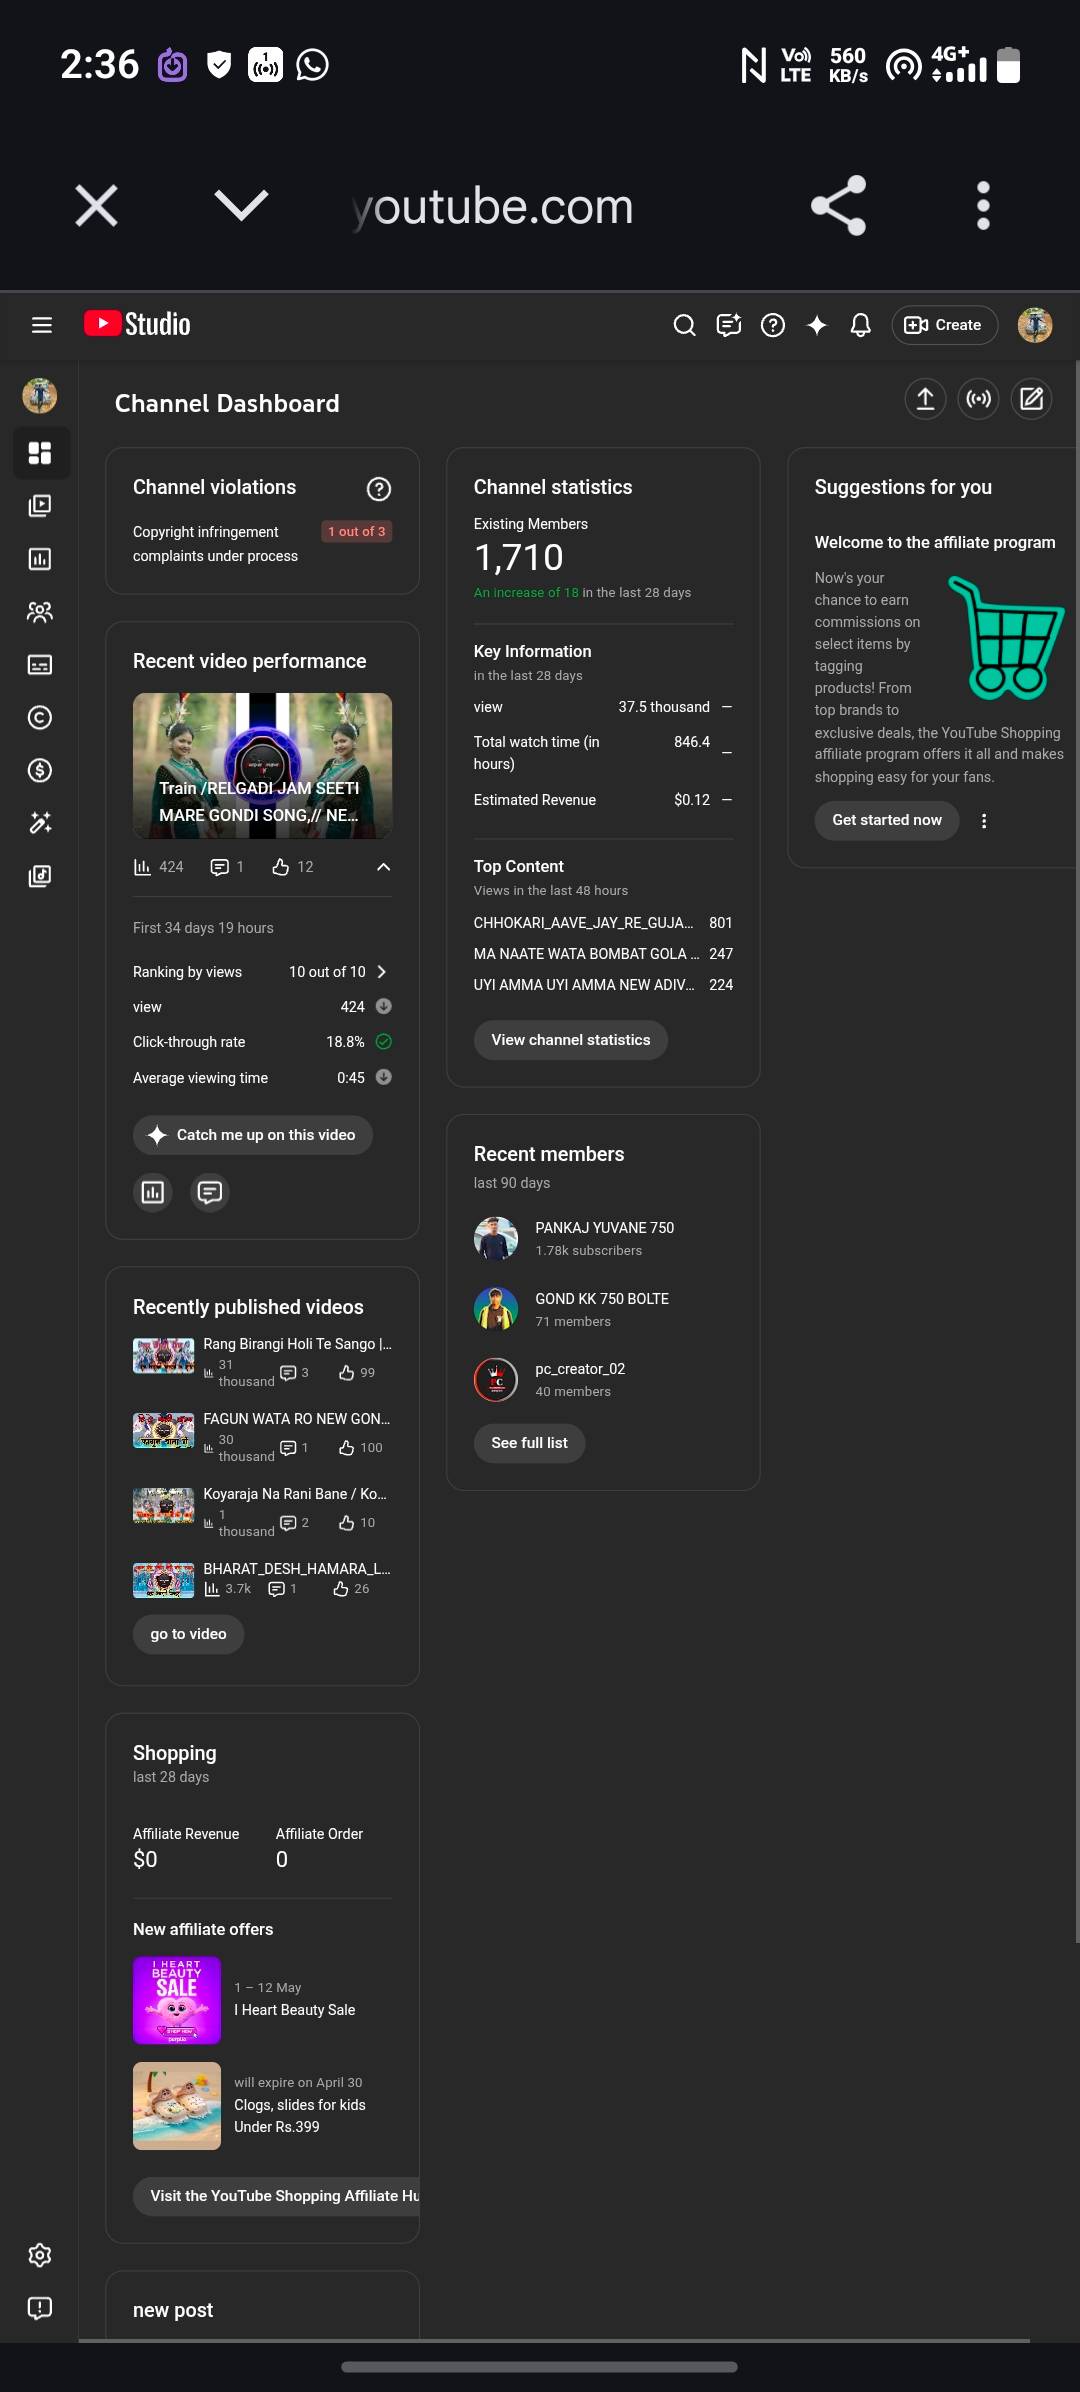Viewport: 1080px width, 2392px height.
Task: Expand Ranking by views arrow
Action: 381,972
